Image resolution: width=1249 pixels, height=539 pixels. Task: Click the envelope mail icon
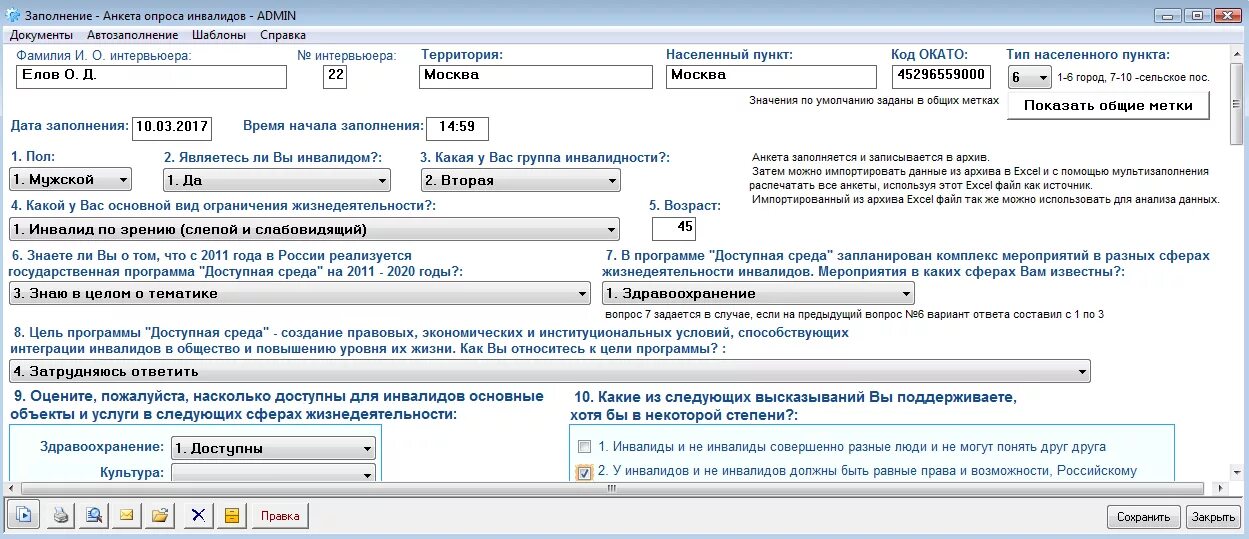click(127, 516)
